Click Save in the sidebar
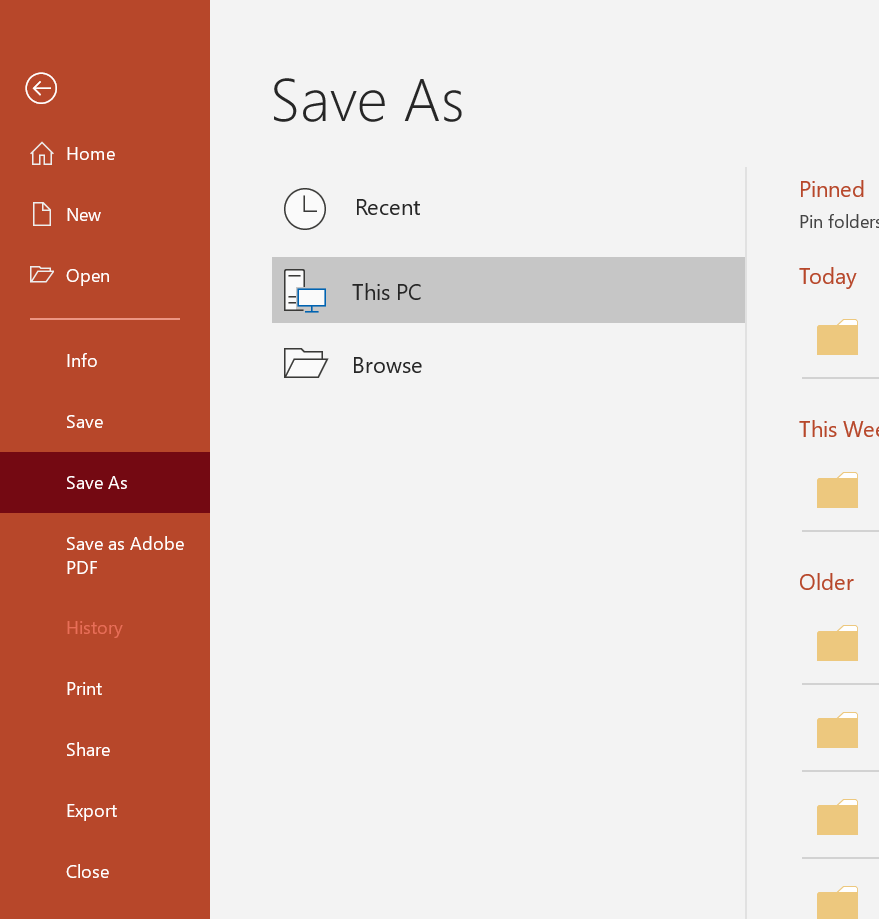879x919 pixels. (105, 421)
